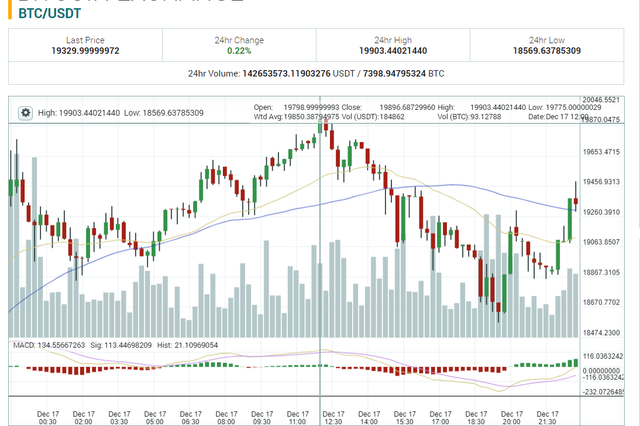Click MACD axis label 116.0363242

[x=603, y=356]
